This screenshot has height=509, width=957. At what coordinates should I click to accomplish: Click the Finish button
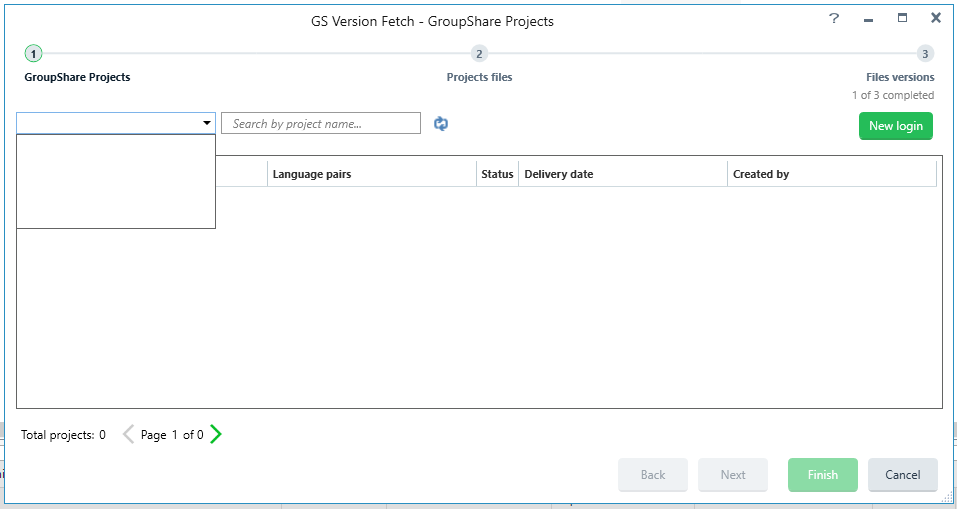tap(823, 475)
